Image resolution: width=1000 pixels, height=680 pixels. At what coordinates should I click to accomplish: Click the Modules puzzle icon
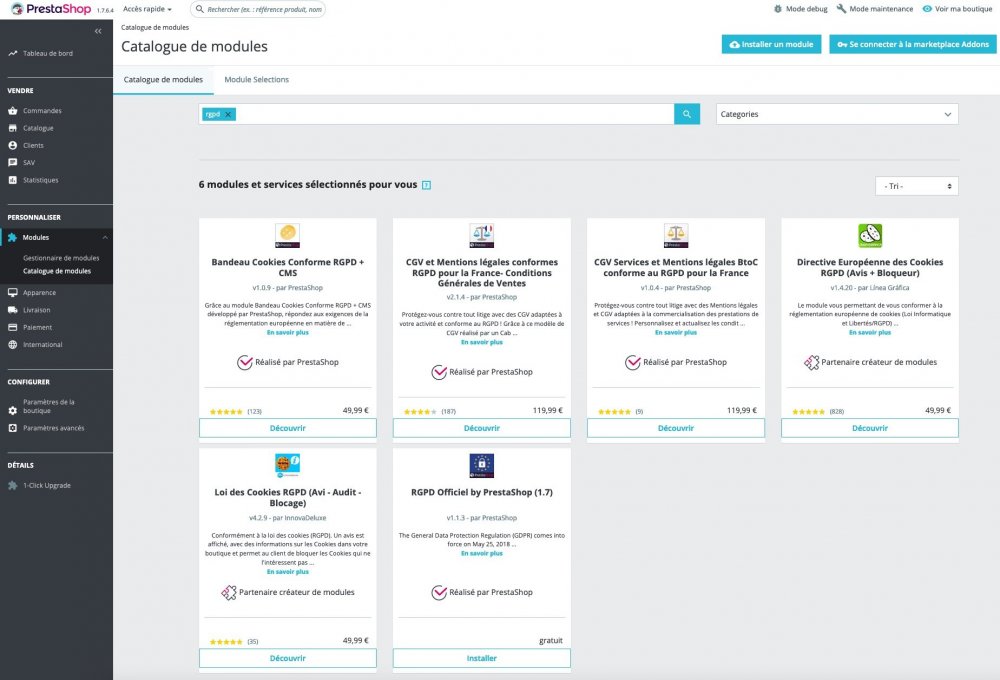(13, 237)
